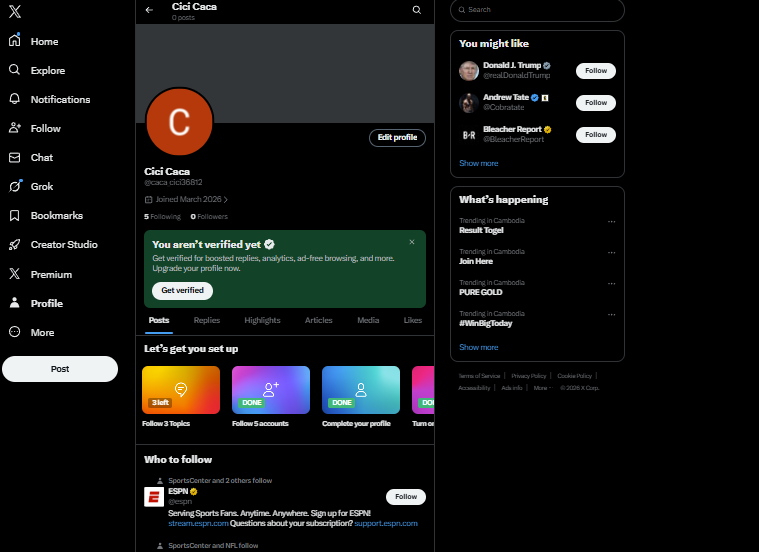759x552 pixels.
Task: Open Notifications bell item
Action: [49, 99]
